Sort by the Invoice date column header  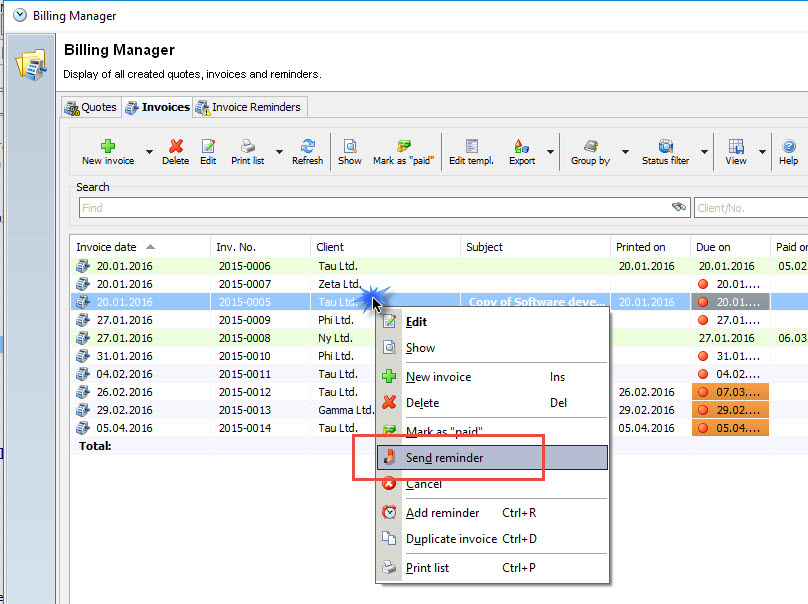pos(107,247)
